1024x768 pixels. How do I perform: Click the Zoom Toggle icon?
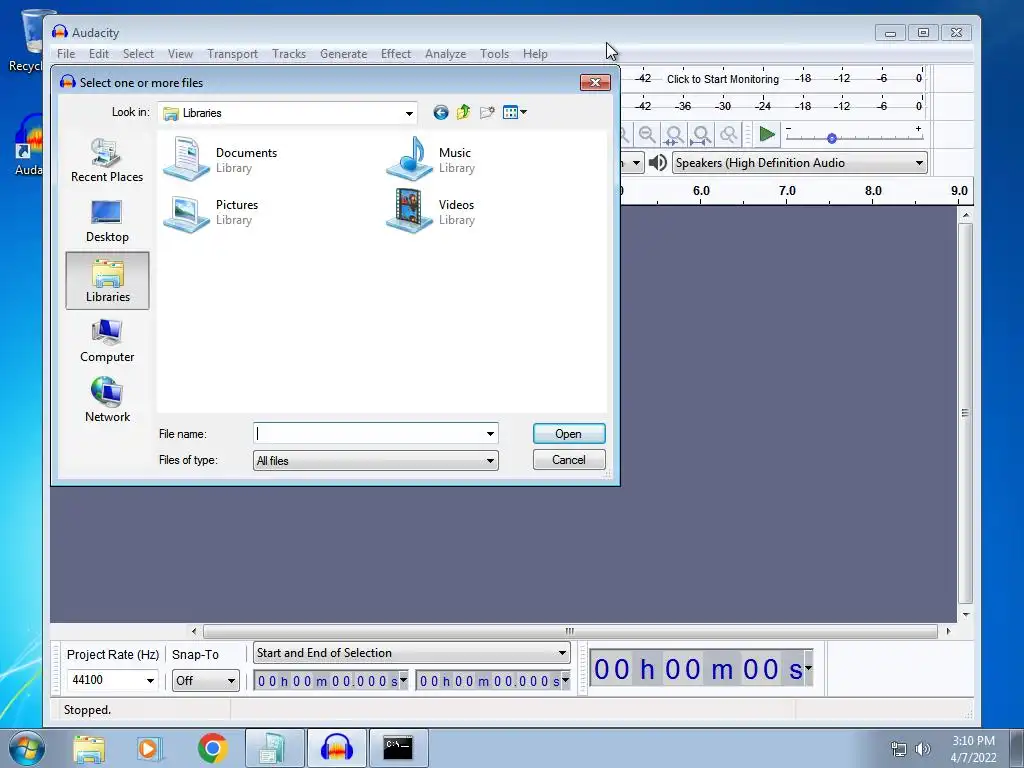click(x=728, y=135)
